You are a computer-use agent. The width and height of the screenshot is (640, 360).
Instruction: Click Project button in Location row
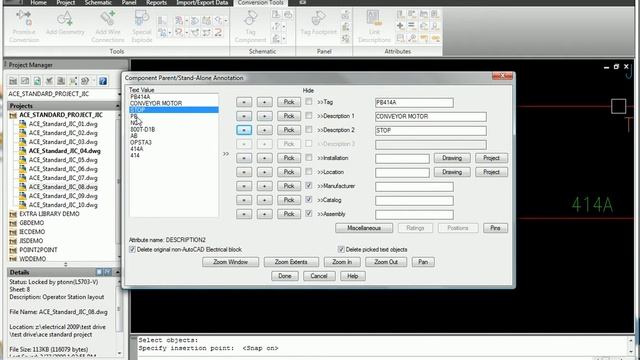491,172
